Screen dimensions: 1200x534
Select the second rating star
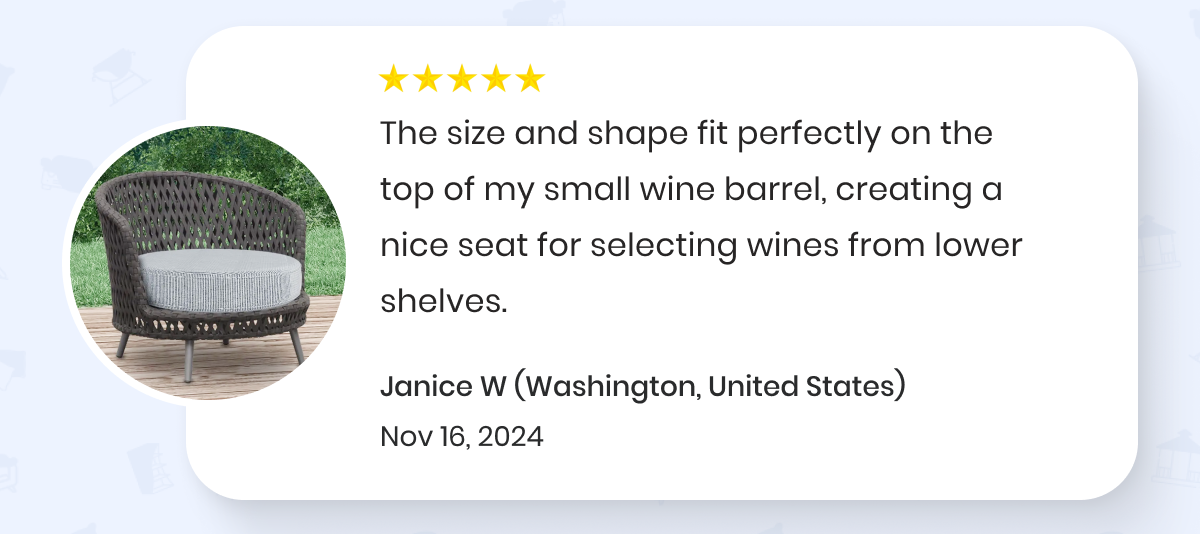pos(428,79)
